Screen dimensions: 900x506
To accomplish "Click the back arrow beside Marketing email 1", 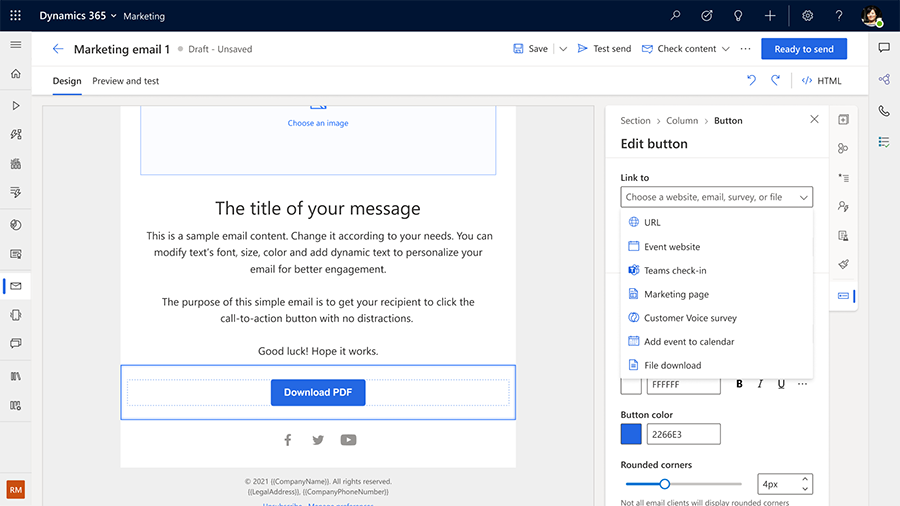I will [57, 49].
